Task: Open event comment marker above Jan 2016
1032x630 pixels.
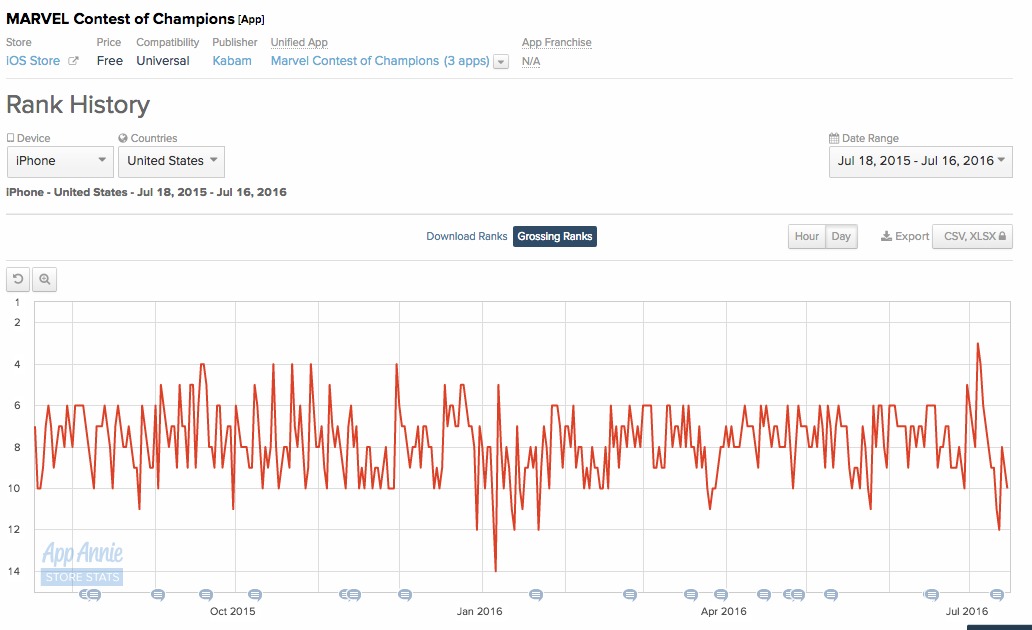Action: pyautogui.click(x=536, y=594)
